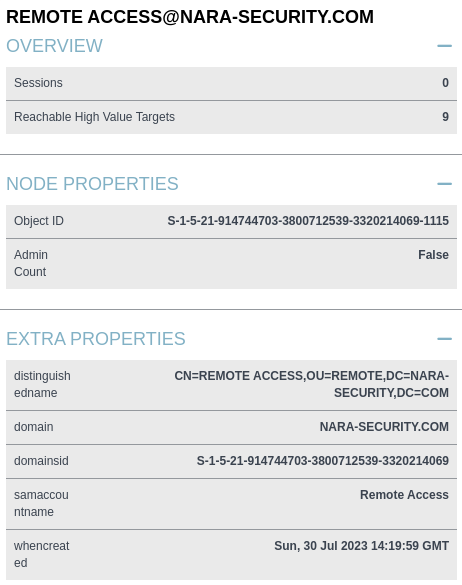
Task: Open the Sessions row
Action: coord(231,83)
